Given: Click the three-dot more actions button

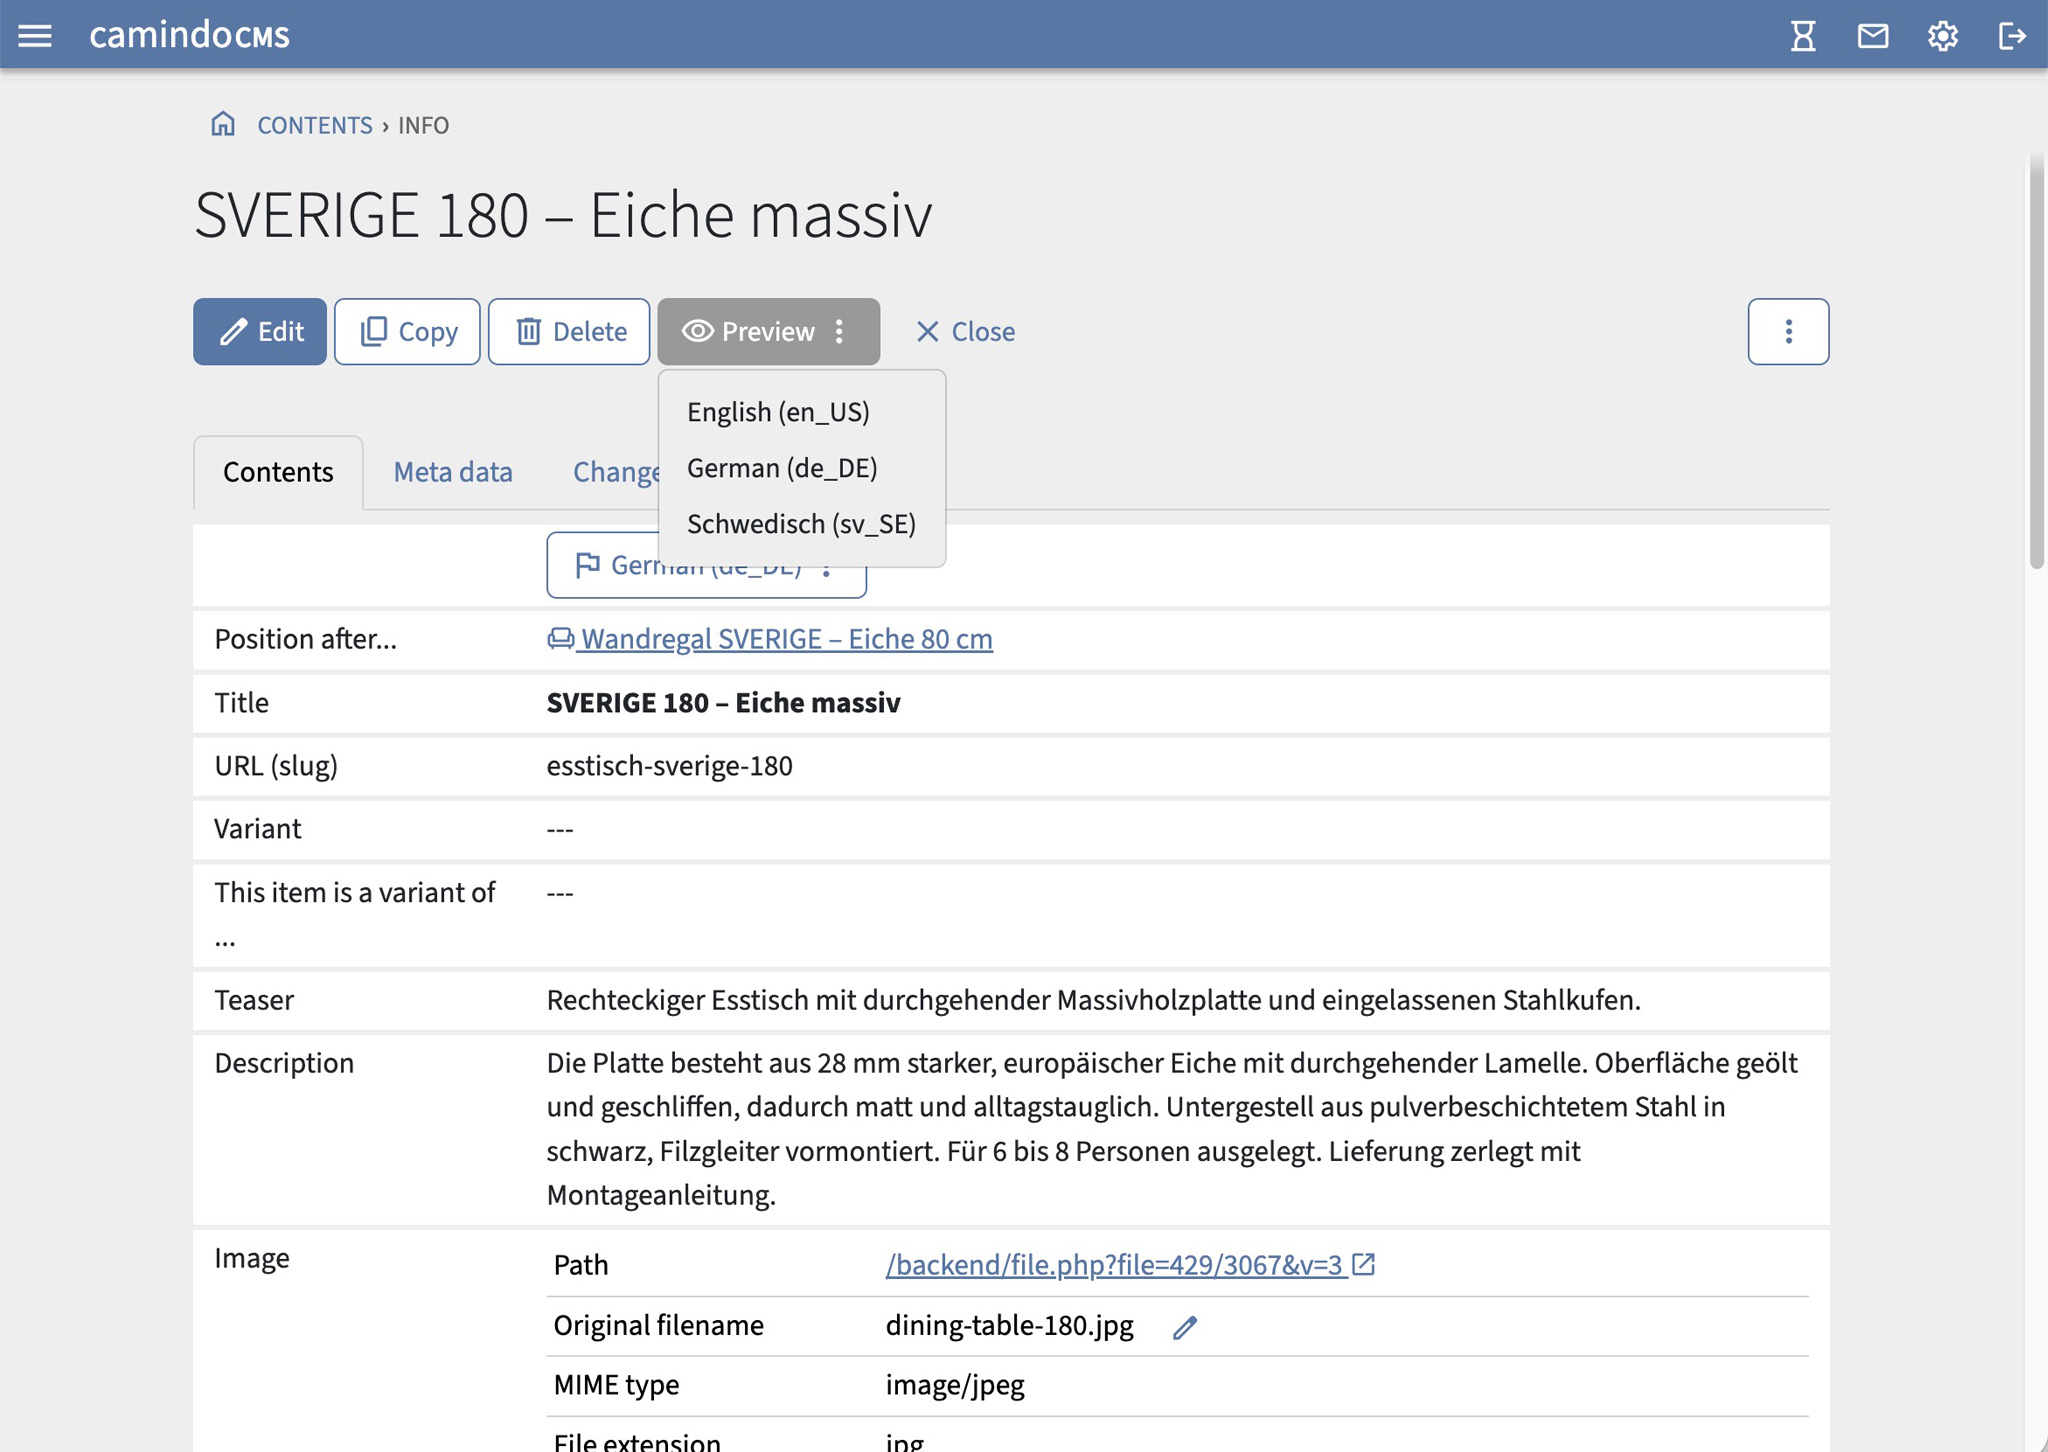Looking at the screenshot, I should coord(1788,331).
